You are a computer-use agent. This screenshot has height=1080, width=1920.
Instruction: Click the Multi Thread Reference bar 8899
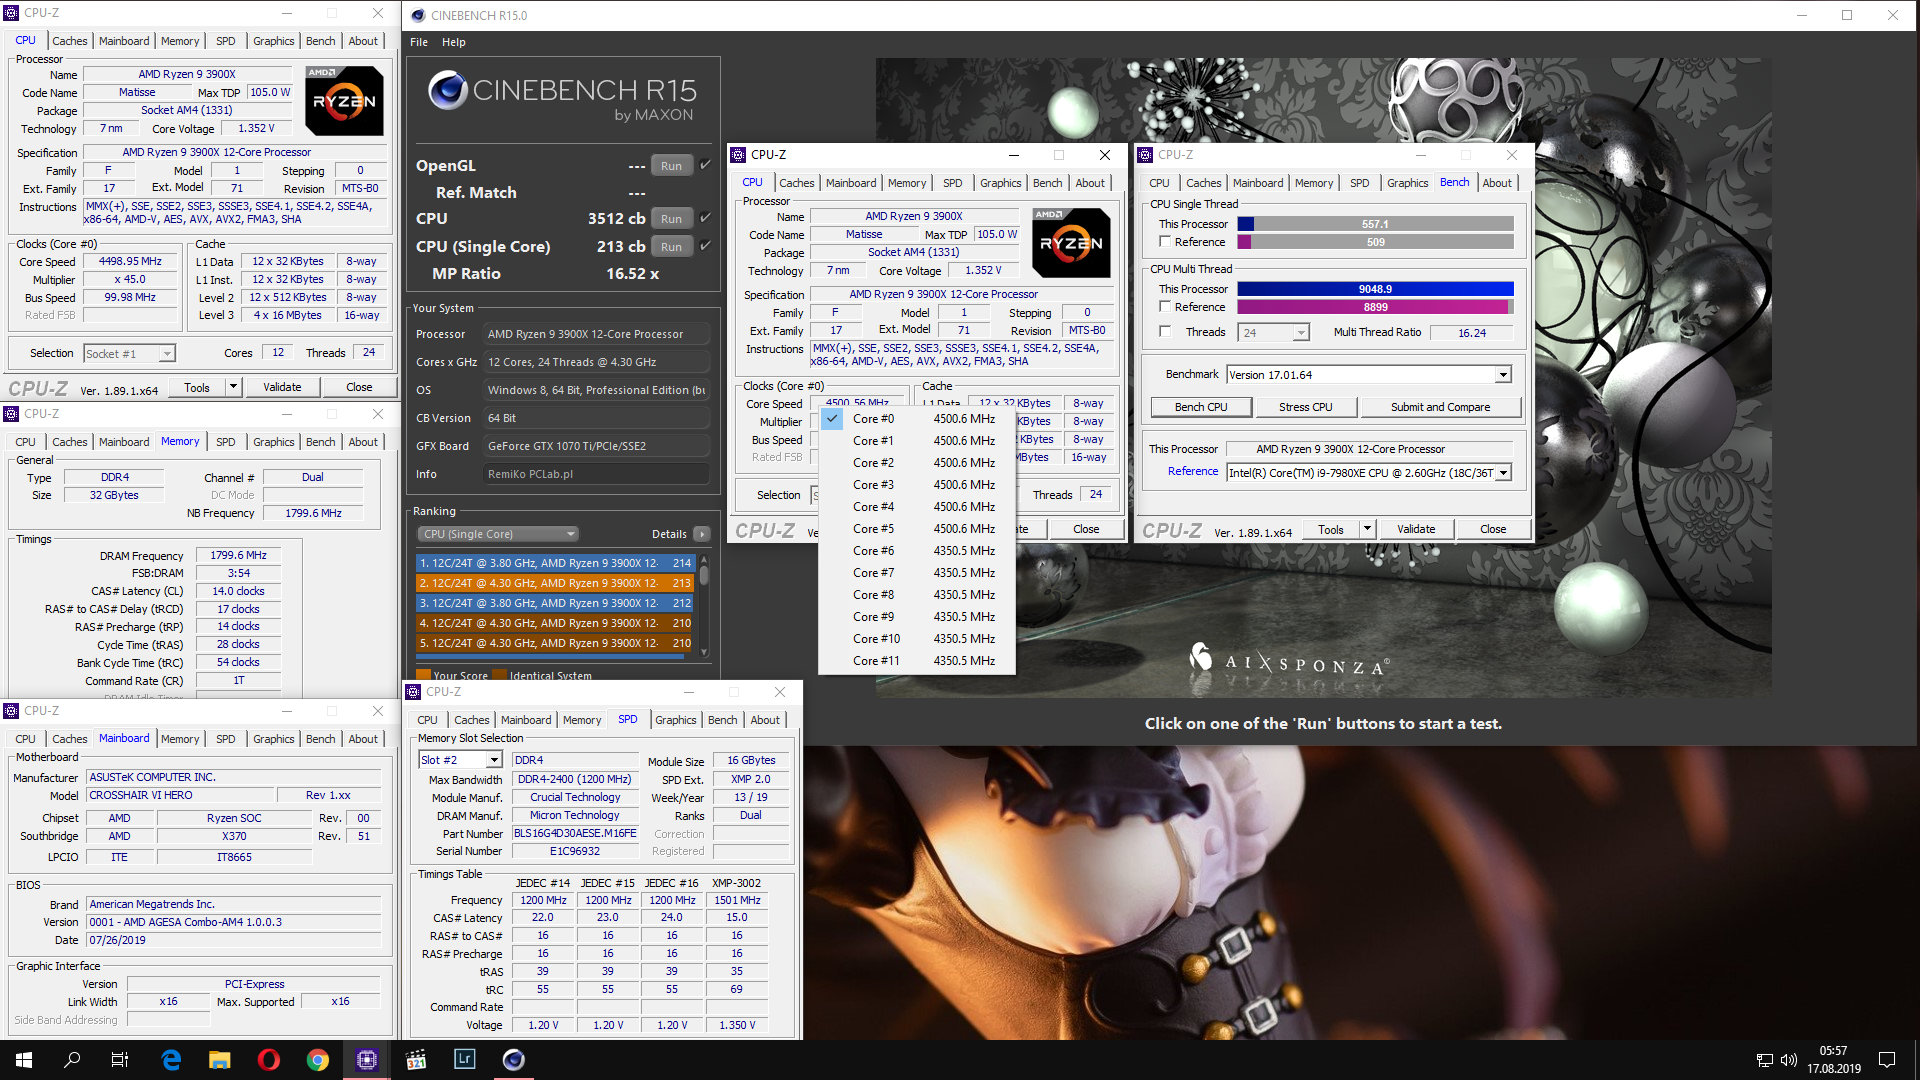(1375, 307)
